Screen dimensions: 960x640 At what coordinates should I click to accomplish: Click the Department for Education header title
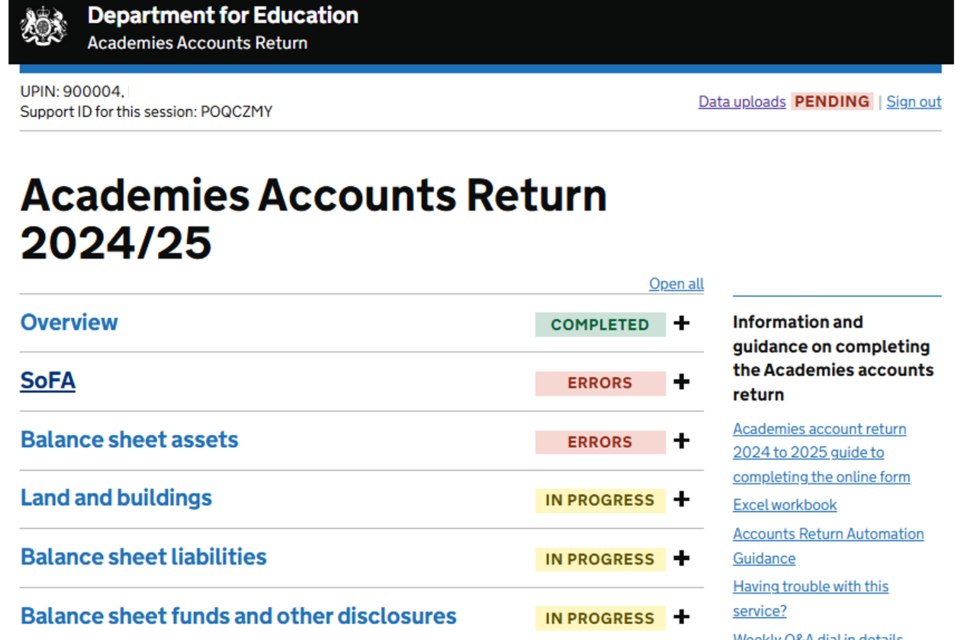222,16
